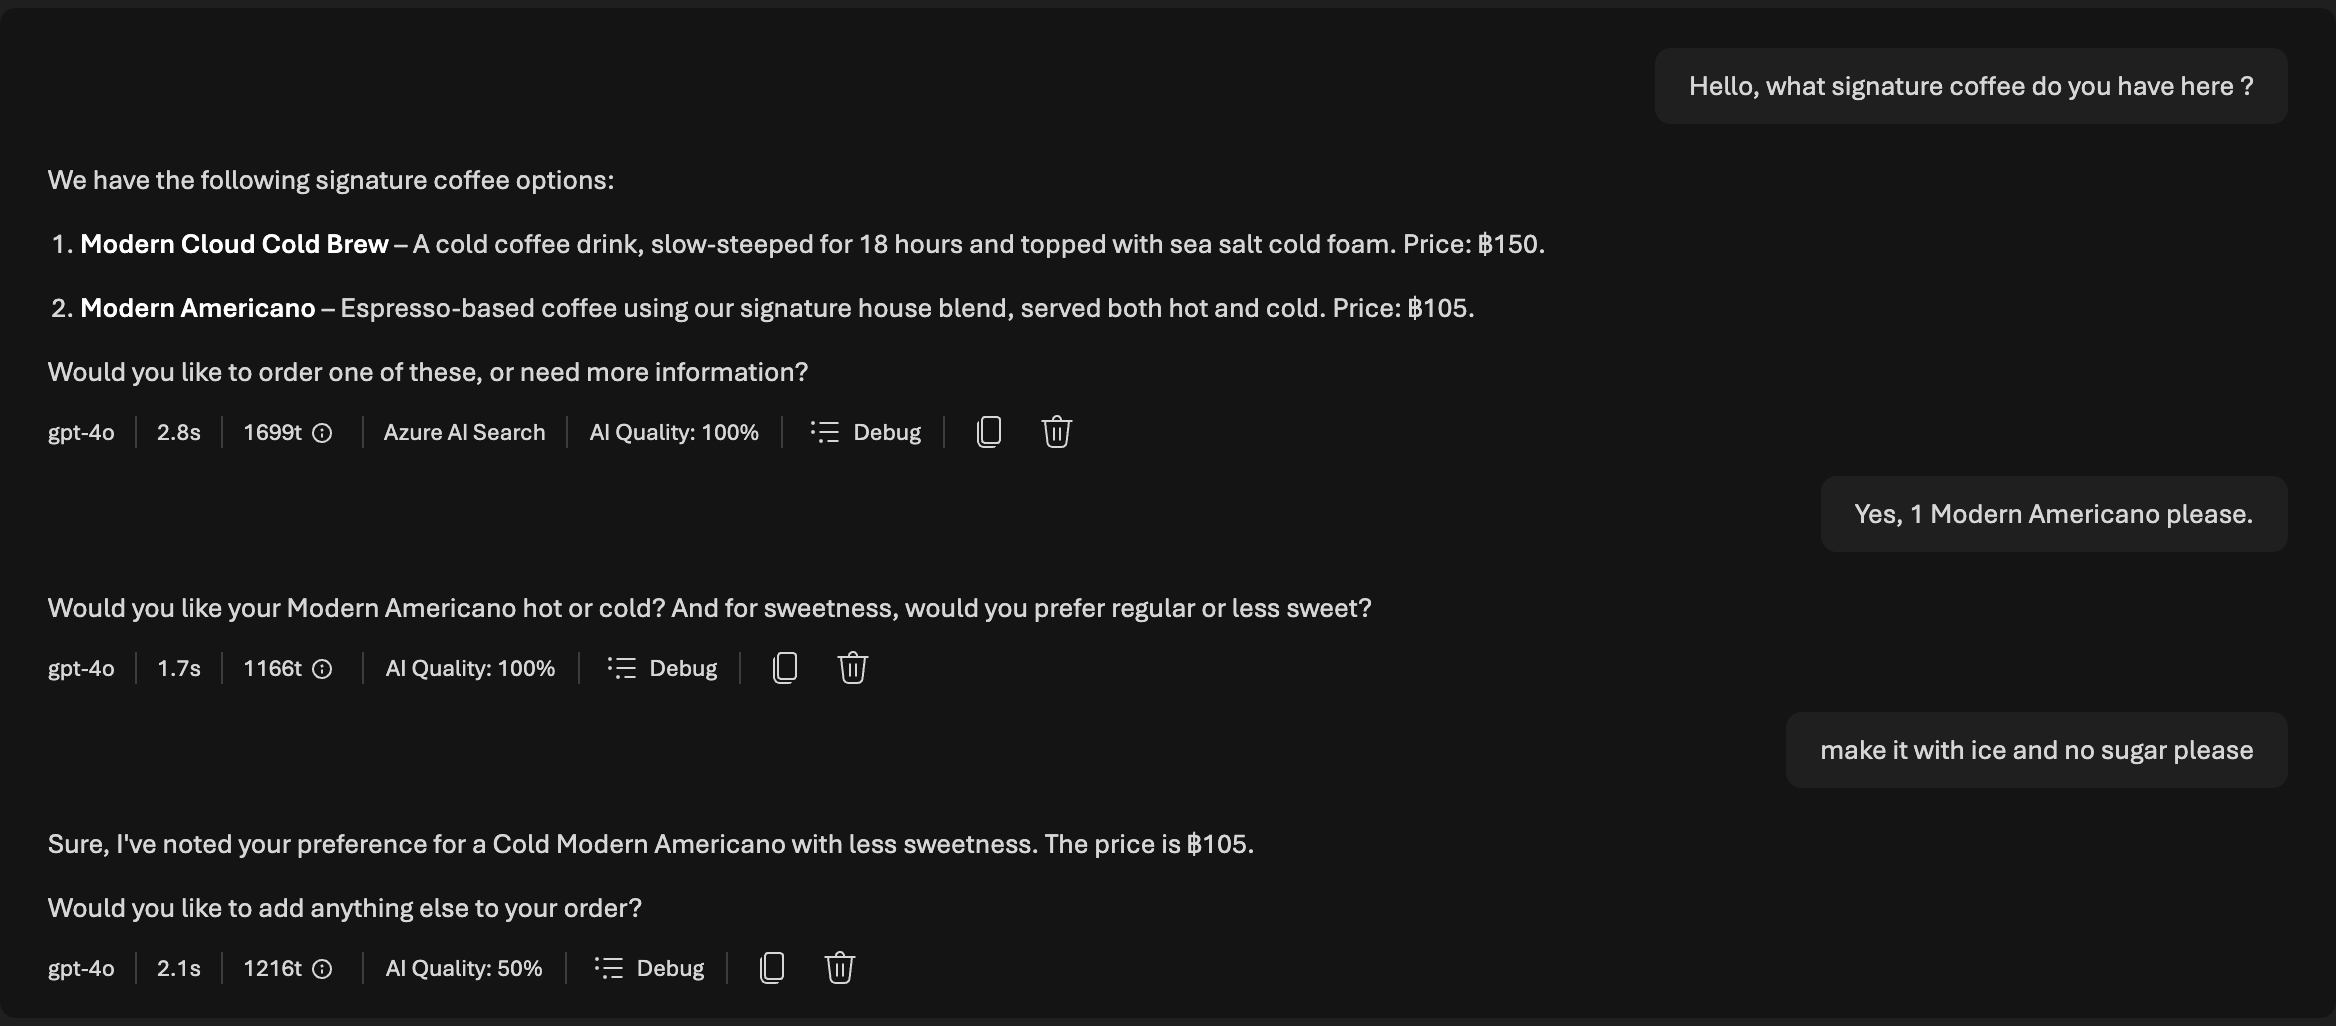Image resolution: width=2336 pixels, height=1026 pixels.
Task: Show token info for 1699t response
Action: 322,433
